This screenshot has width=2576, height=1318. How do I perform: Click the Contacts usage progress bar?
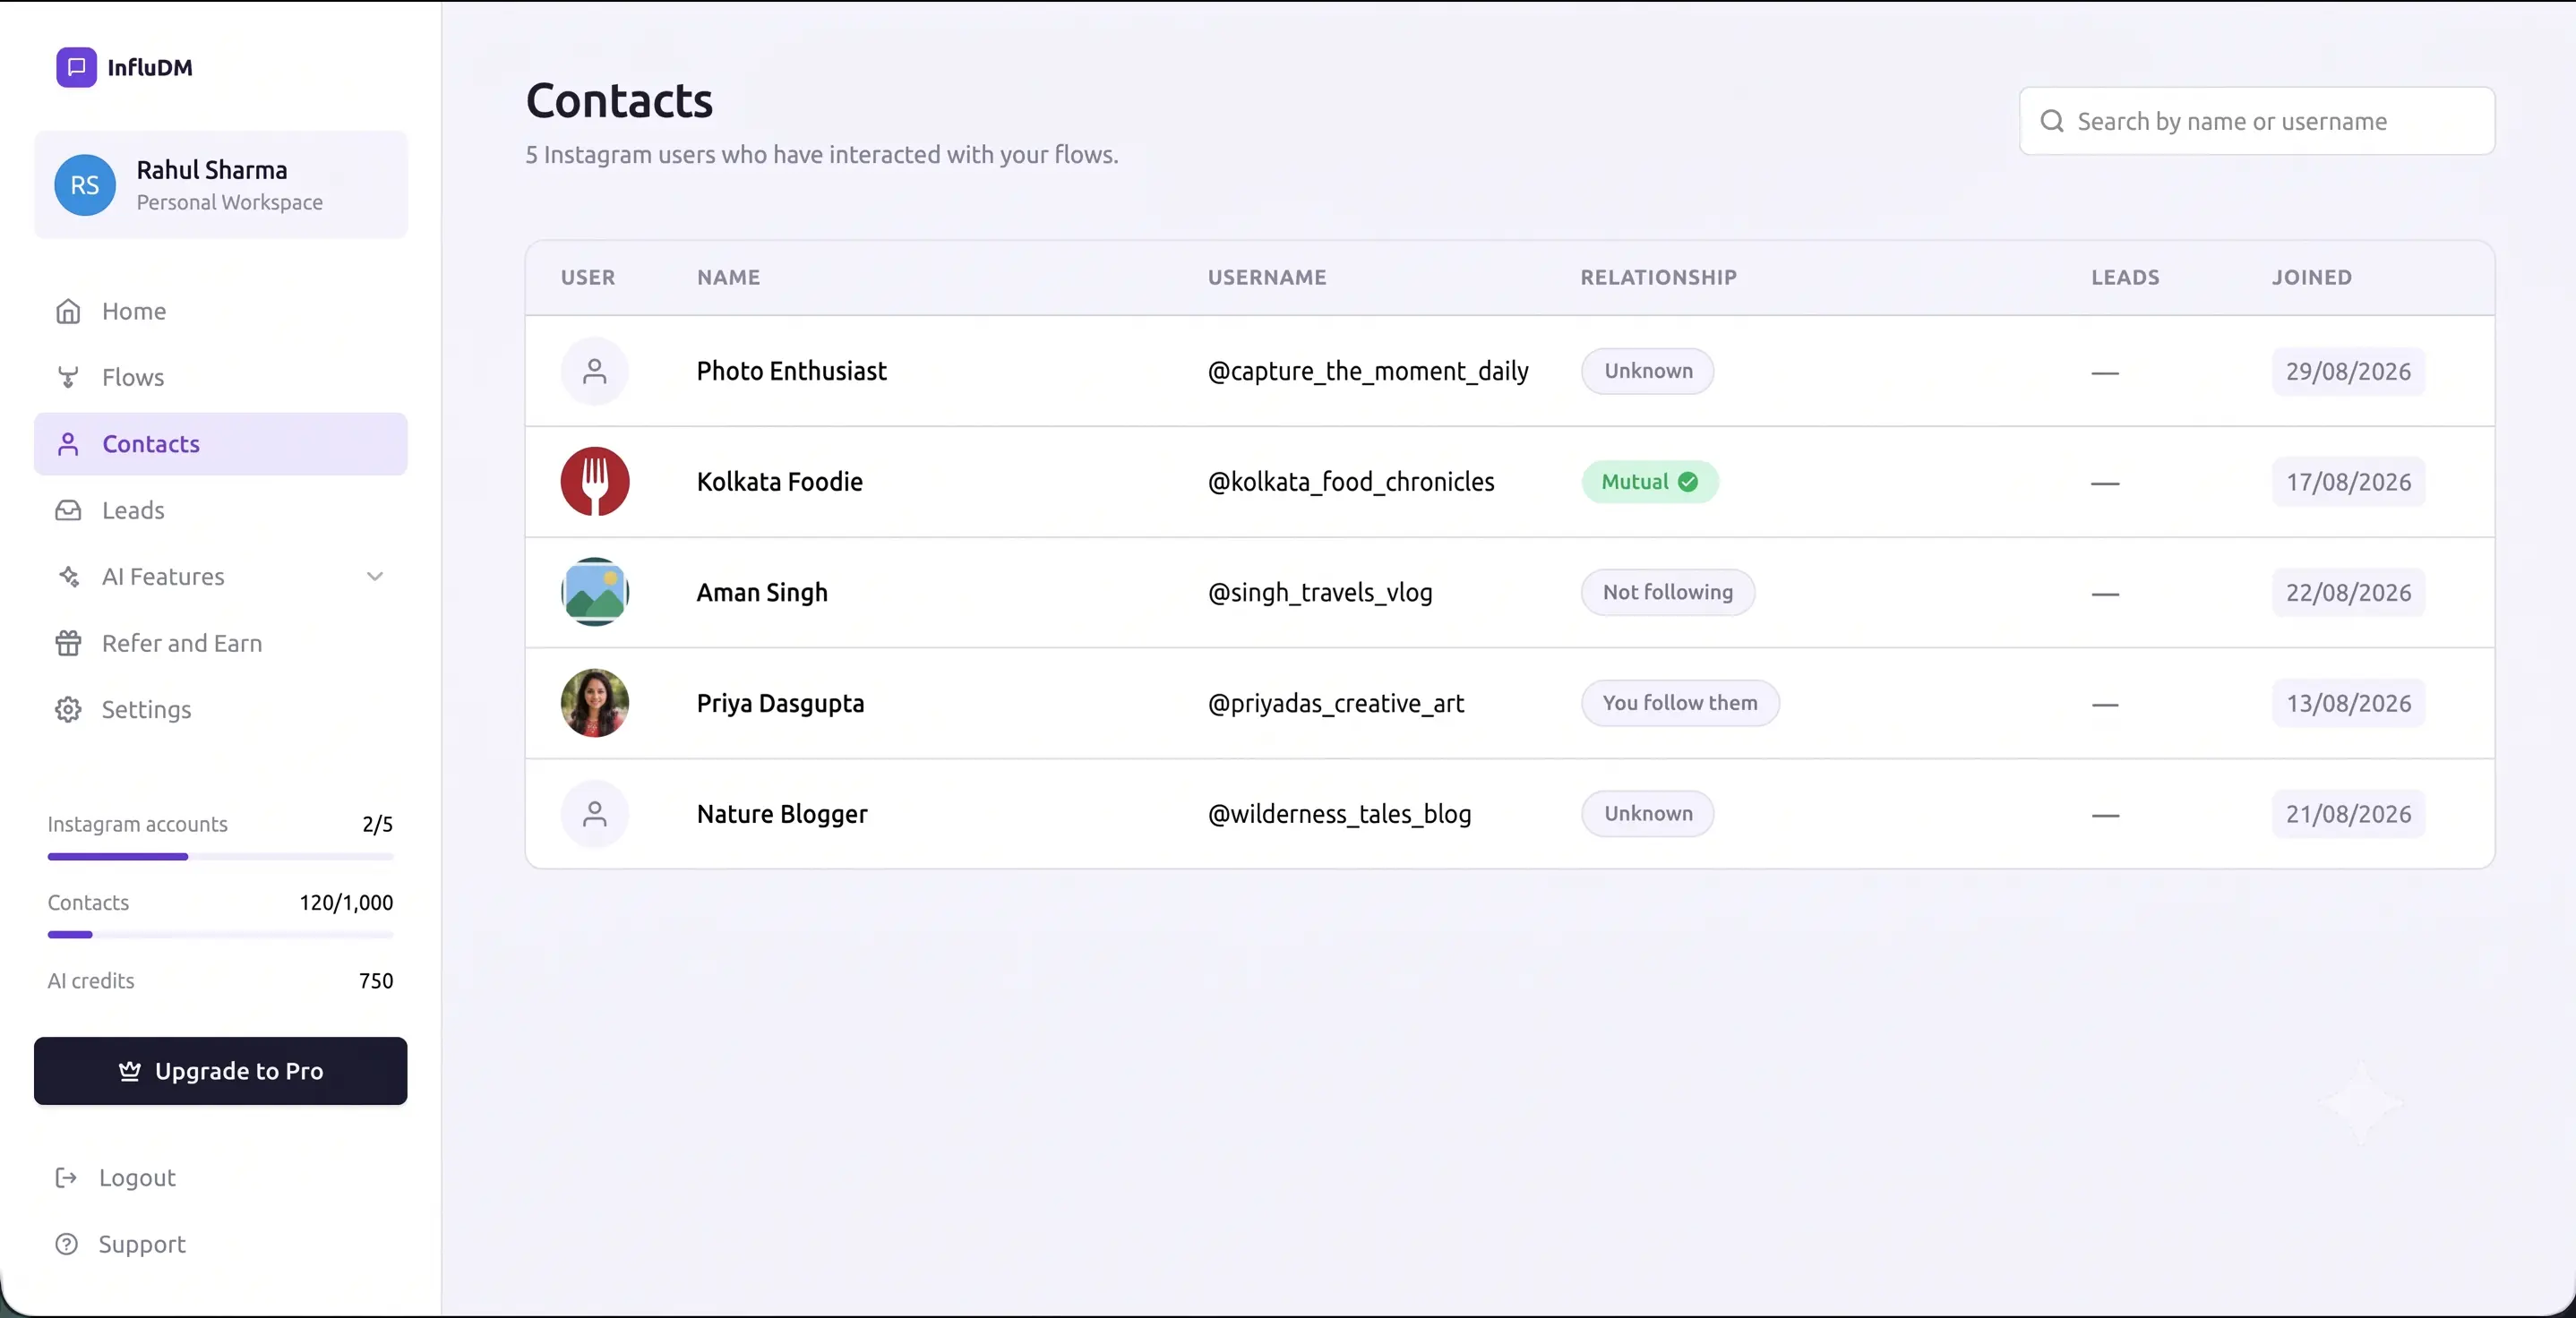point(221,935)
